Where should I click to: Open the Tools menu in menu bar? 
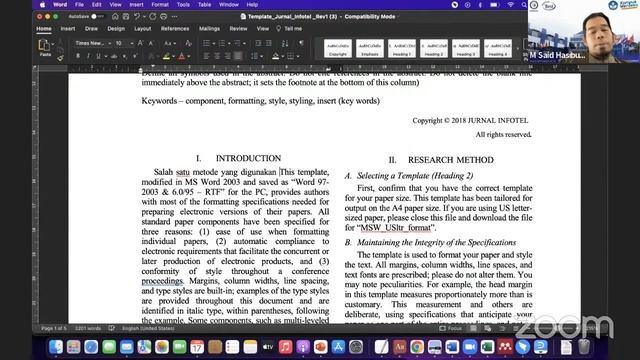tap(183, 5)
